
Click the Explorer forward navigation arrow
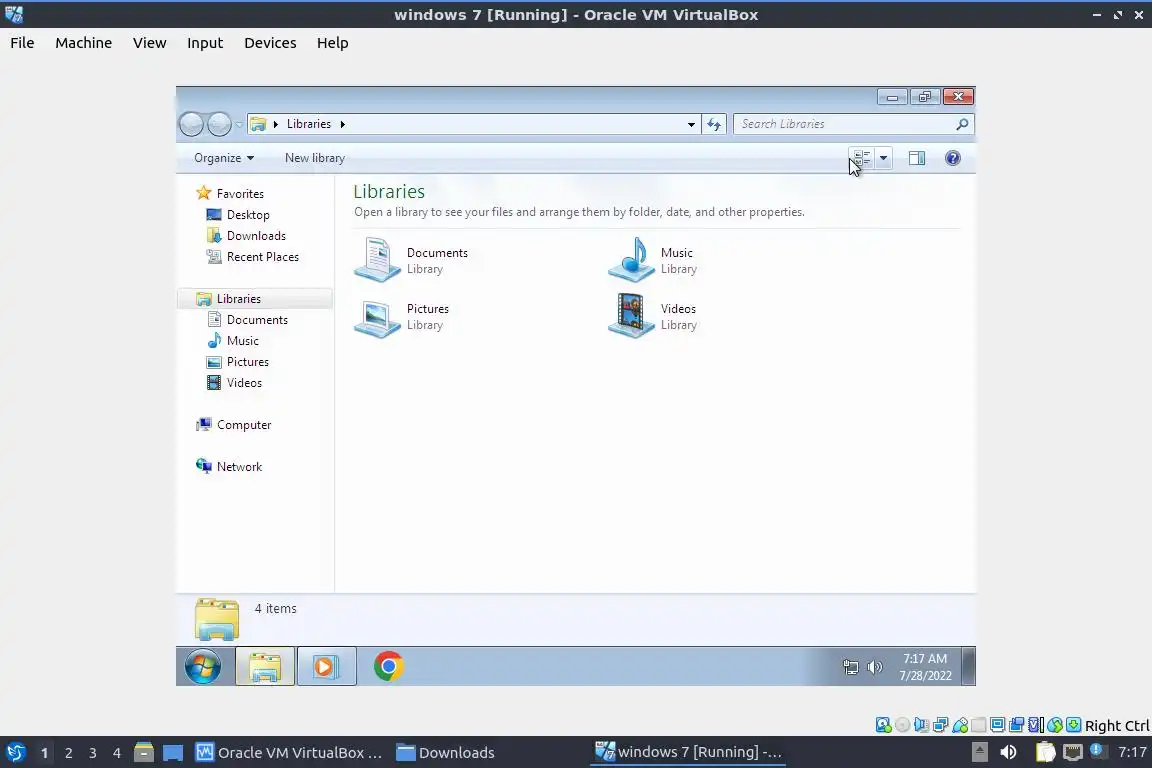click(x=219, y=124)
